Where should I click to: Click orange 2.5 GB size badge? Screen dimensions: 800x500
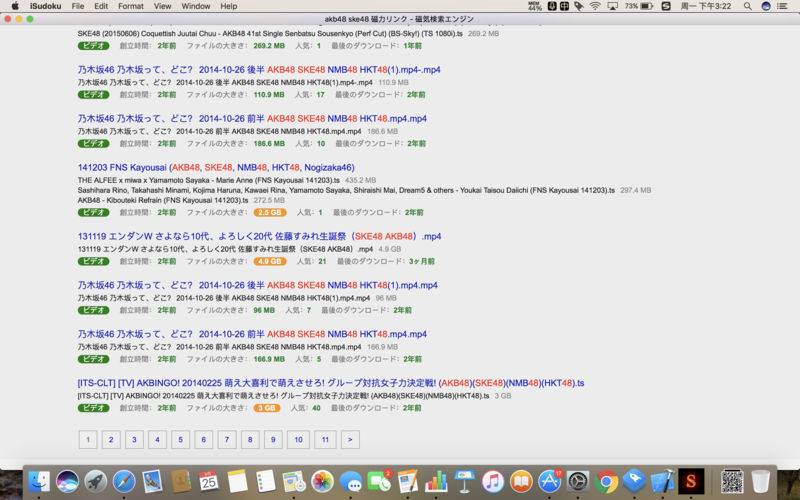pyautogui.click(x=269, y=212)
